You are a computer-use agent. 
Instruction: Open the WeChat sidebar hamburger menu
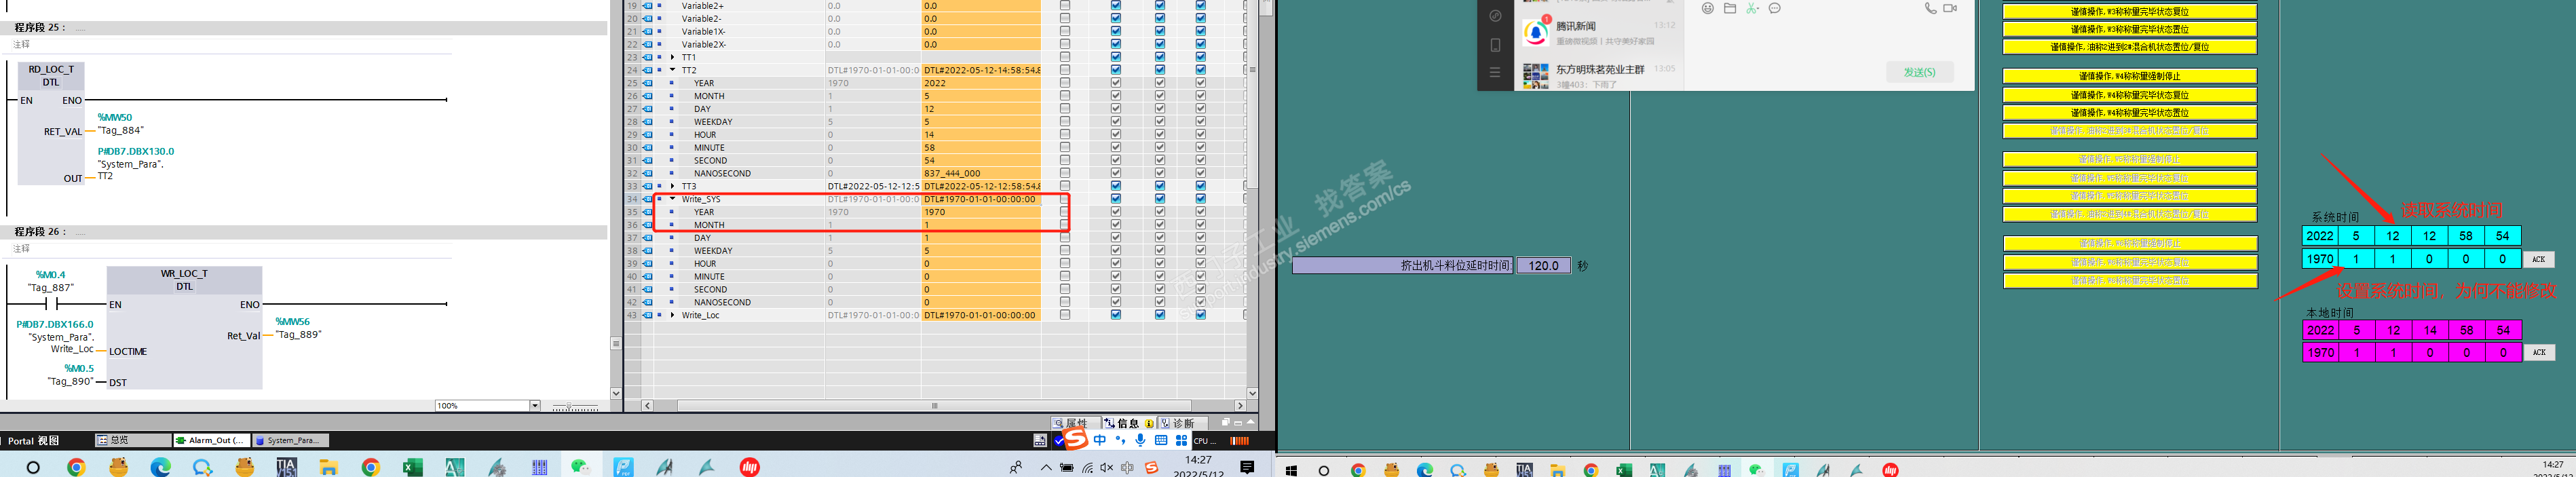coord(1495,72)
